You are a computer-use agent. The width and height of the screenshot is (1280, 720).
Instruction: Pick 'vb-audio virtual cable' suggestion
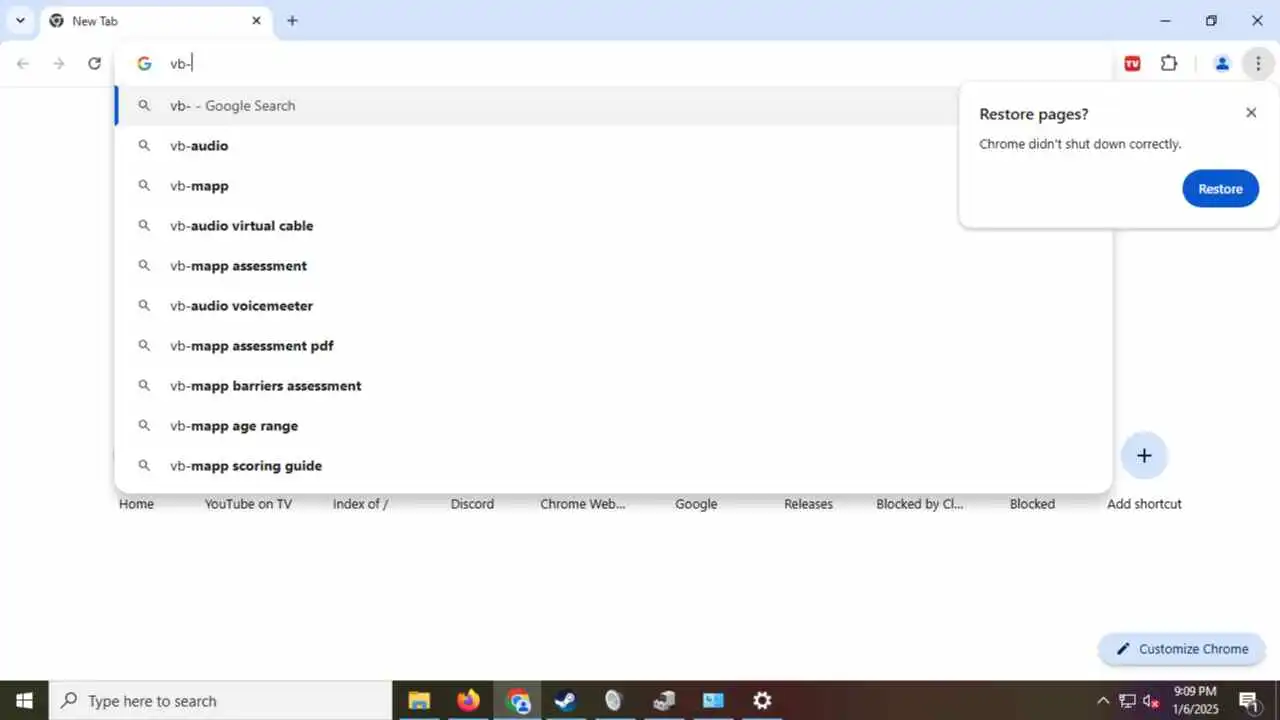click(614, 225)
